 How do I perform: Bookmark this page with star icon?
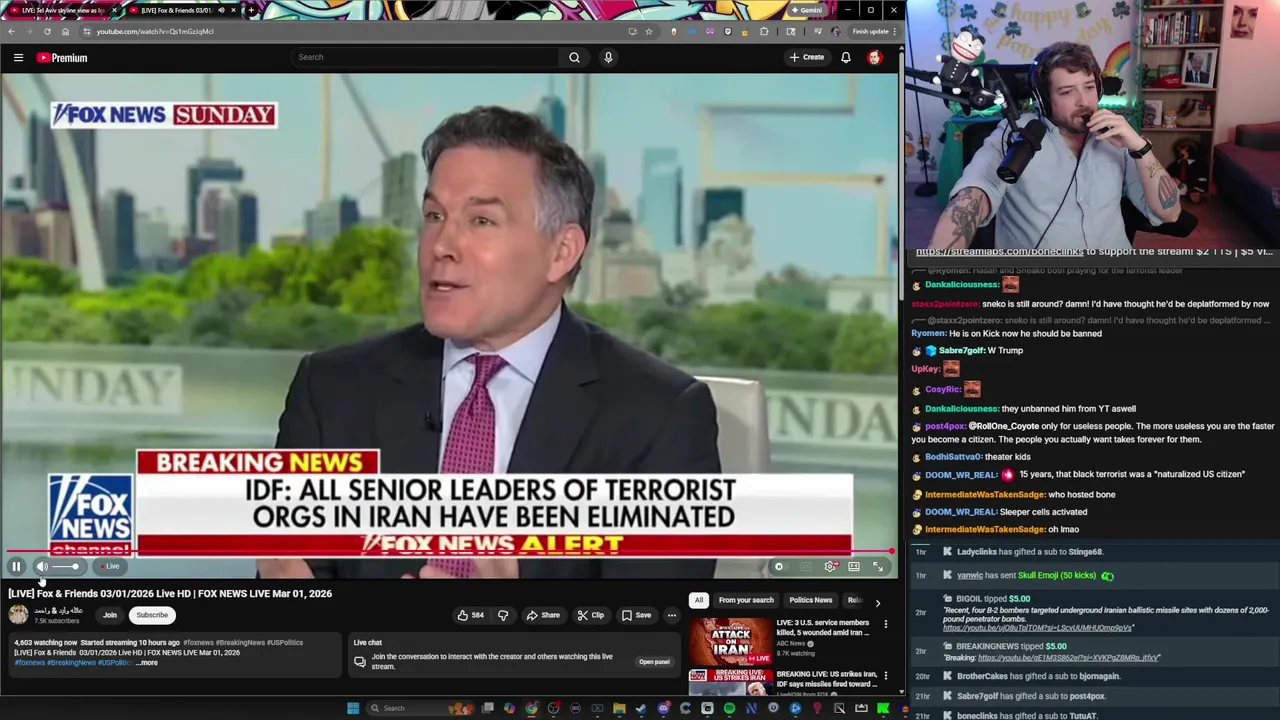click(x=648, y=31)
